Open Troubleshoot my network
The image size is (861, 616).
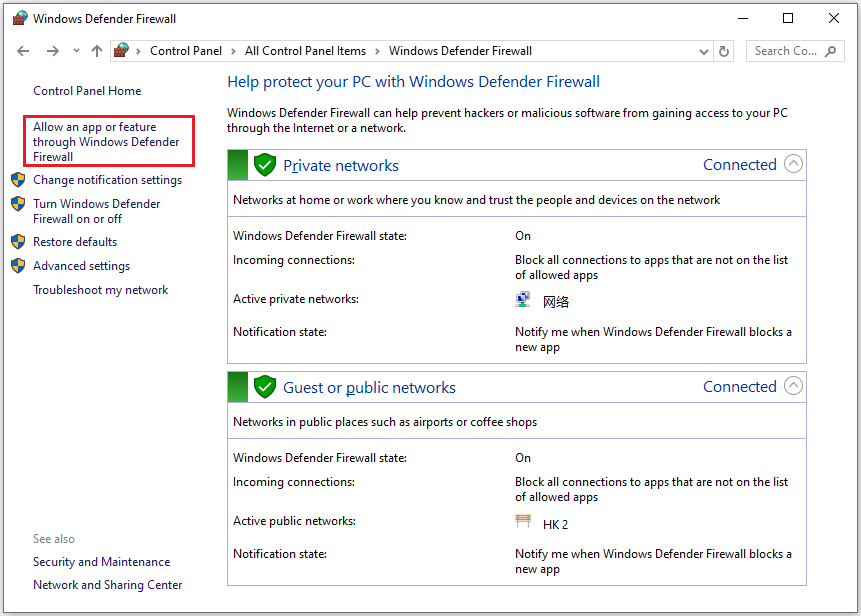point(100,290)
